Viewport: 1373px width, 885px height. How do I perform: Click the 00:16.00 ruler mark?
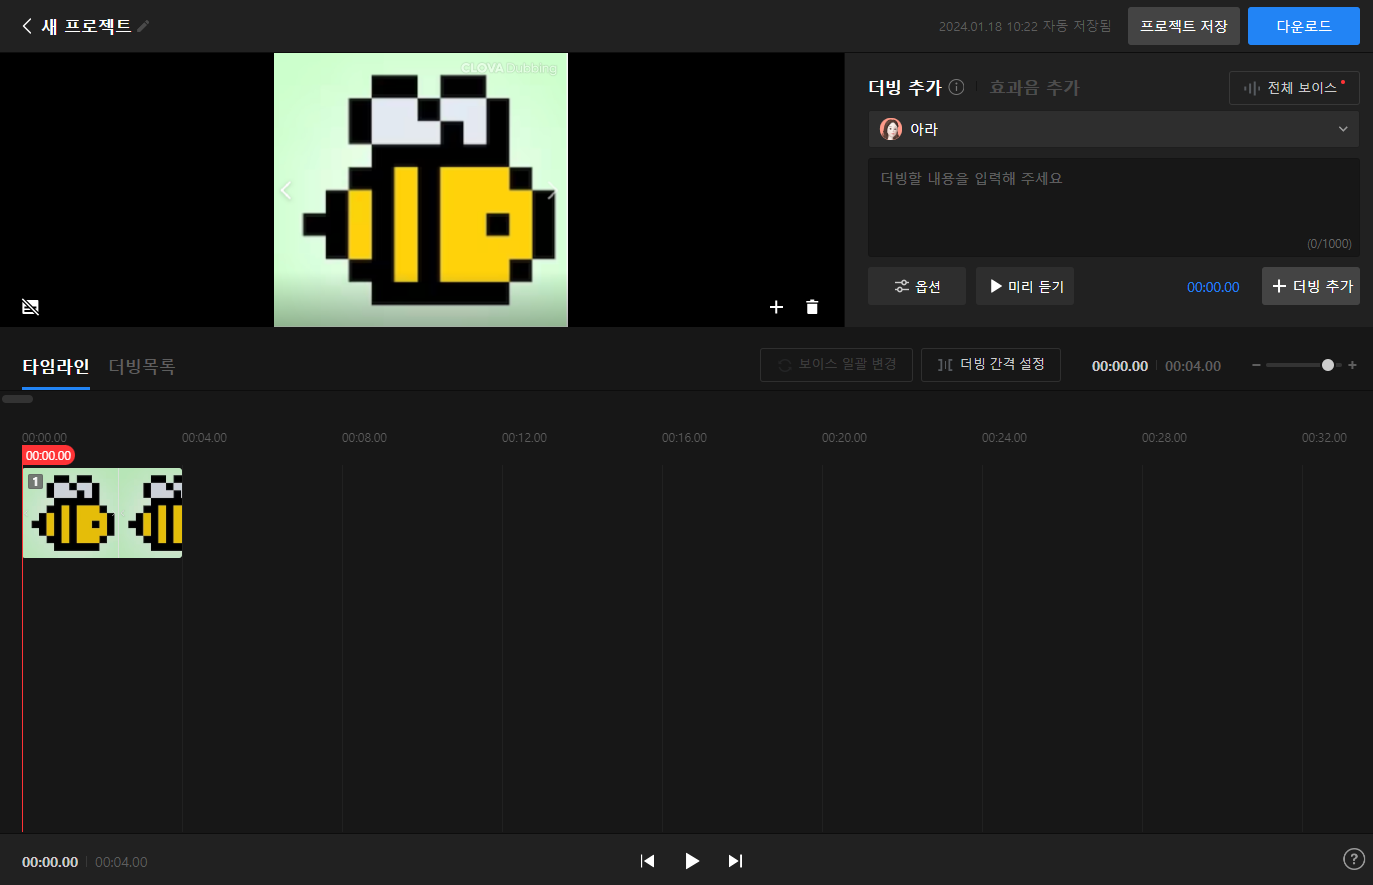684,438
